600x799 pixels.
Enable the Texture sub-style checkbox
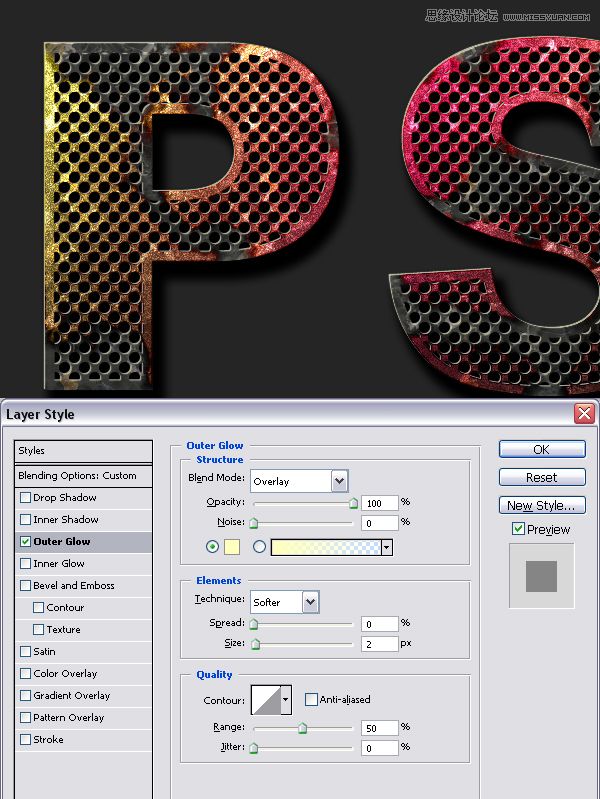[x=38, y=629]
